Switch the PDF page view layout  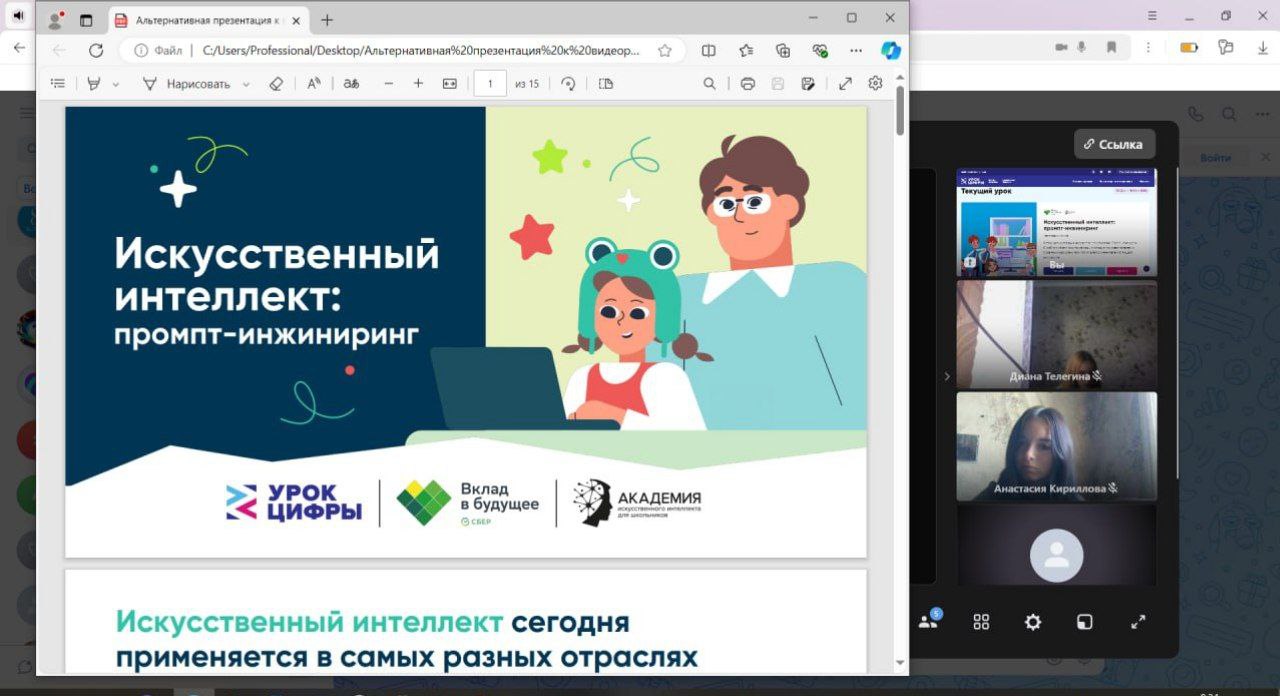(x=606, y=84)
